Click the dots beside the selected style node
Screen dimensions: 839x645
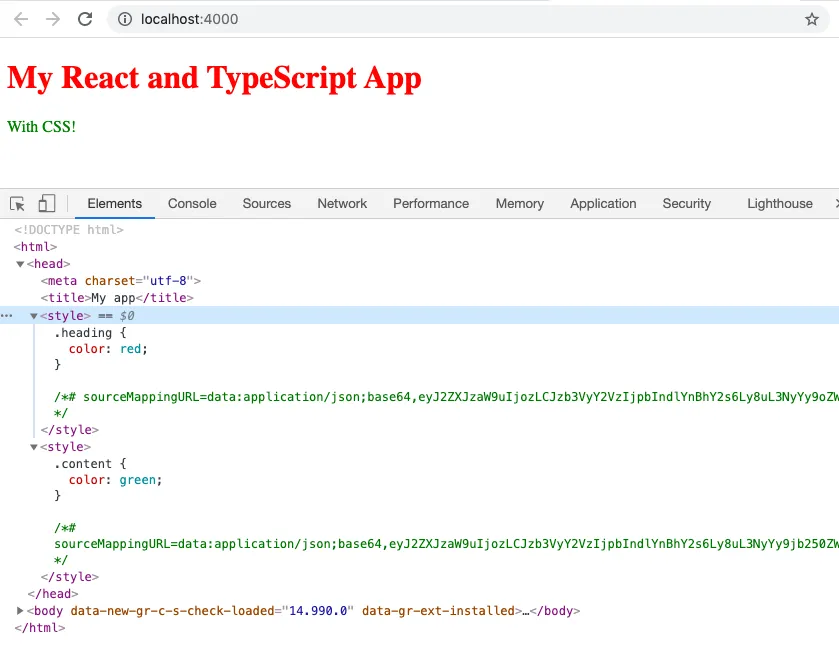(x=7, y=315)
